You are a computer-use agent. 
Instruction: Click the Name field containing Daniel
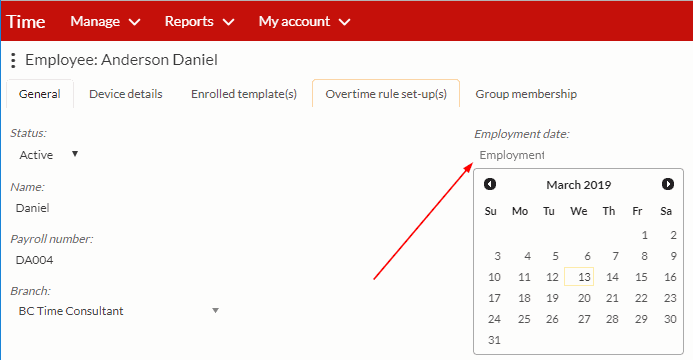pyautogui.click(x=32, y=208)
